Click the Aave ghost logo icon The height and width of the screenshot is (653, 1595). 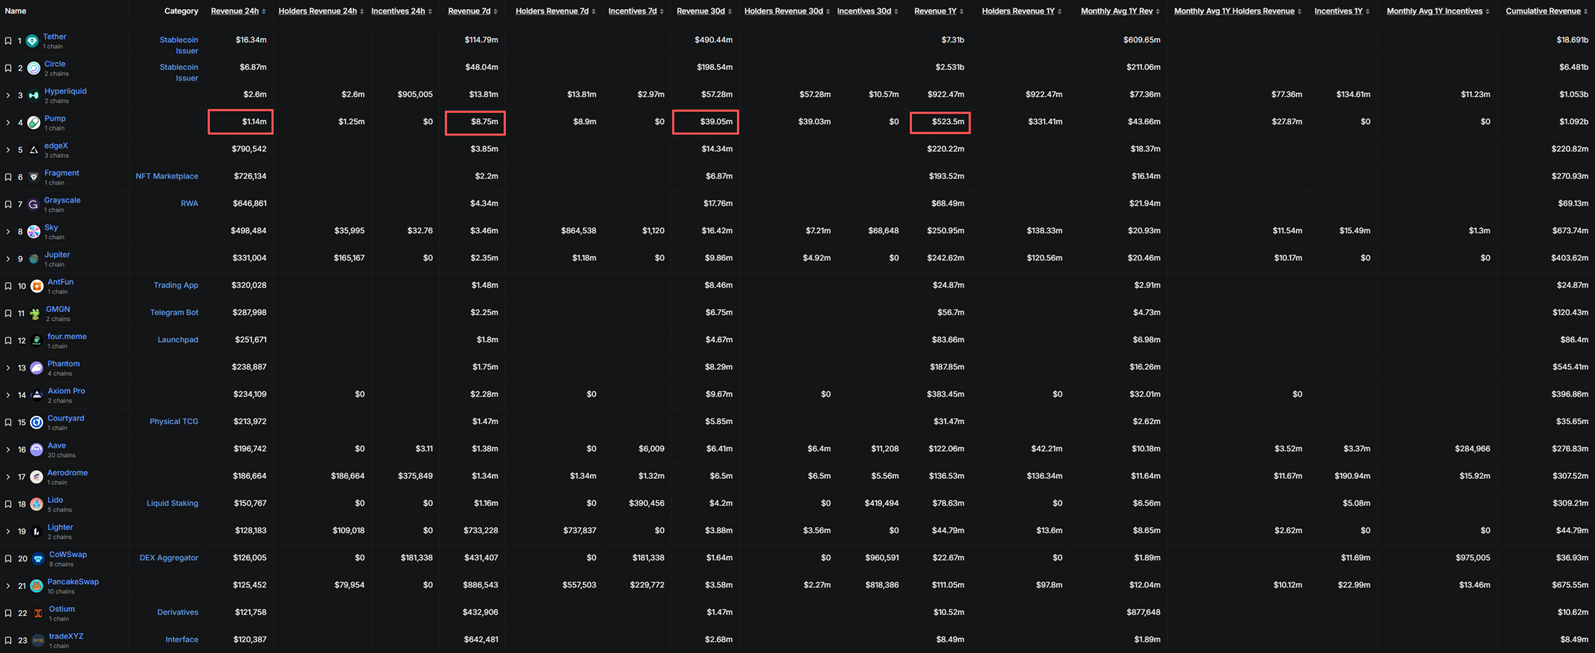point(37,450)
